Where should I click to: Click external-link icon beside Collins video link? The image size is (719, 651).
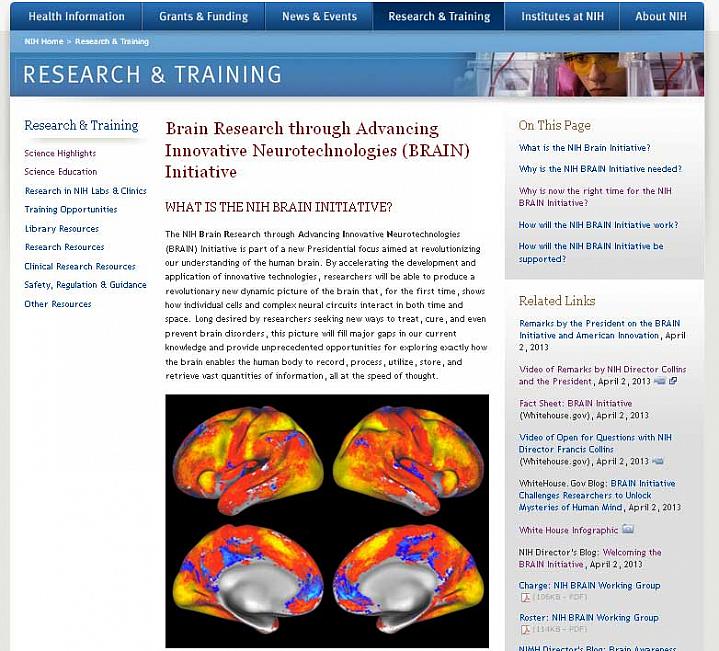pos(673,381)
